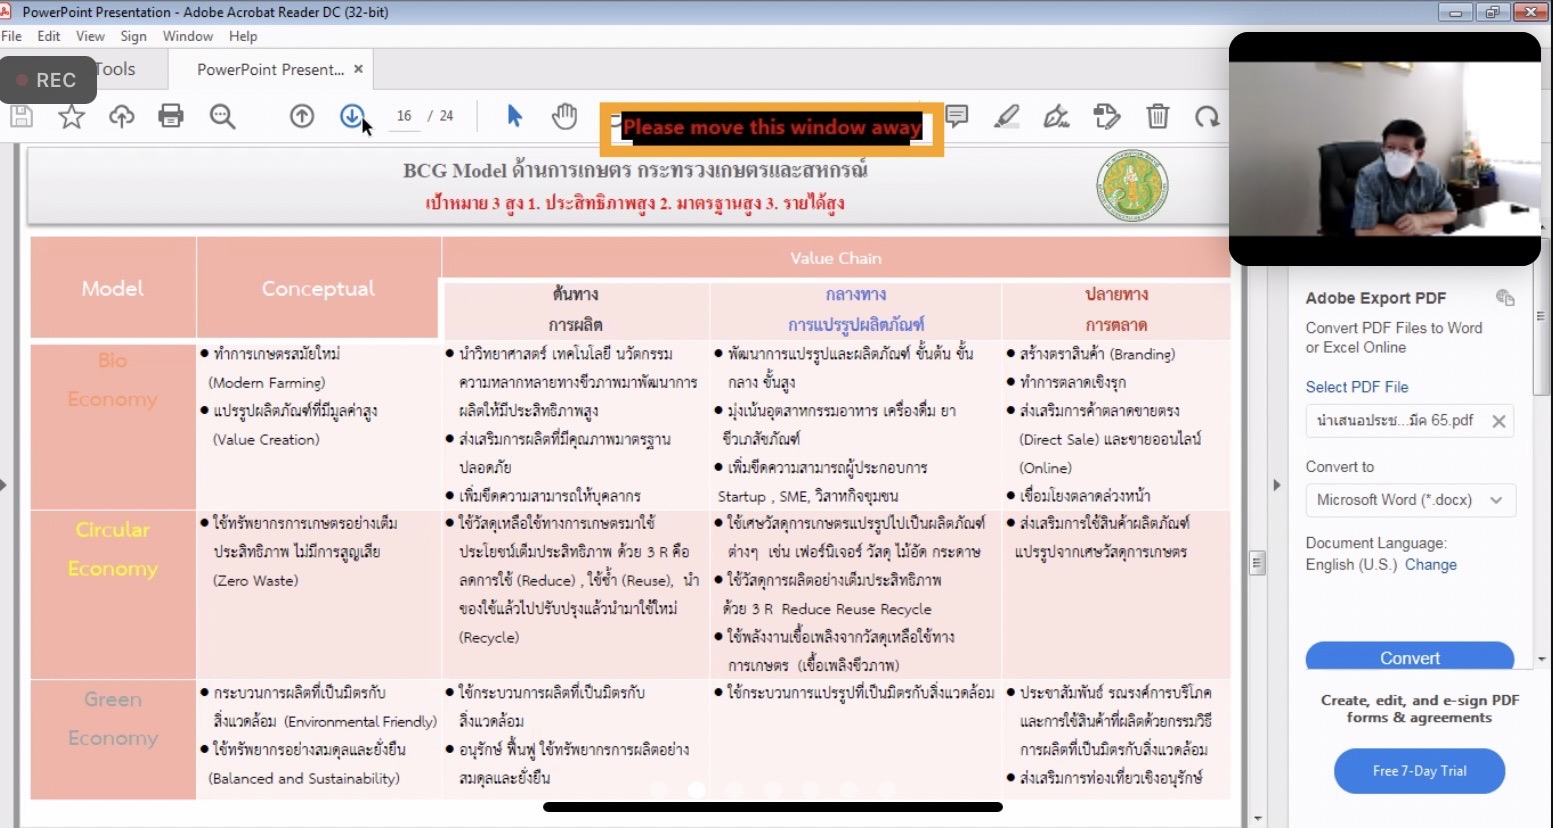Screen dimensions: 1553x828
Task: Click the document vertical scrollbar thumb
Action: 1257,563
